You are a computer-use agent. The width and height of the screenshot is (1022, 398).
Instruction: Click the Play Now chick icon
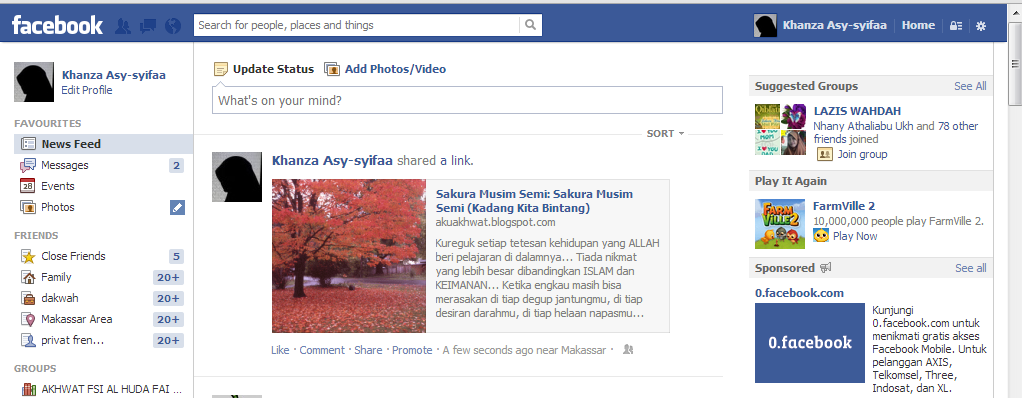[821, 236]
